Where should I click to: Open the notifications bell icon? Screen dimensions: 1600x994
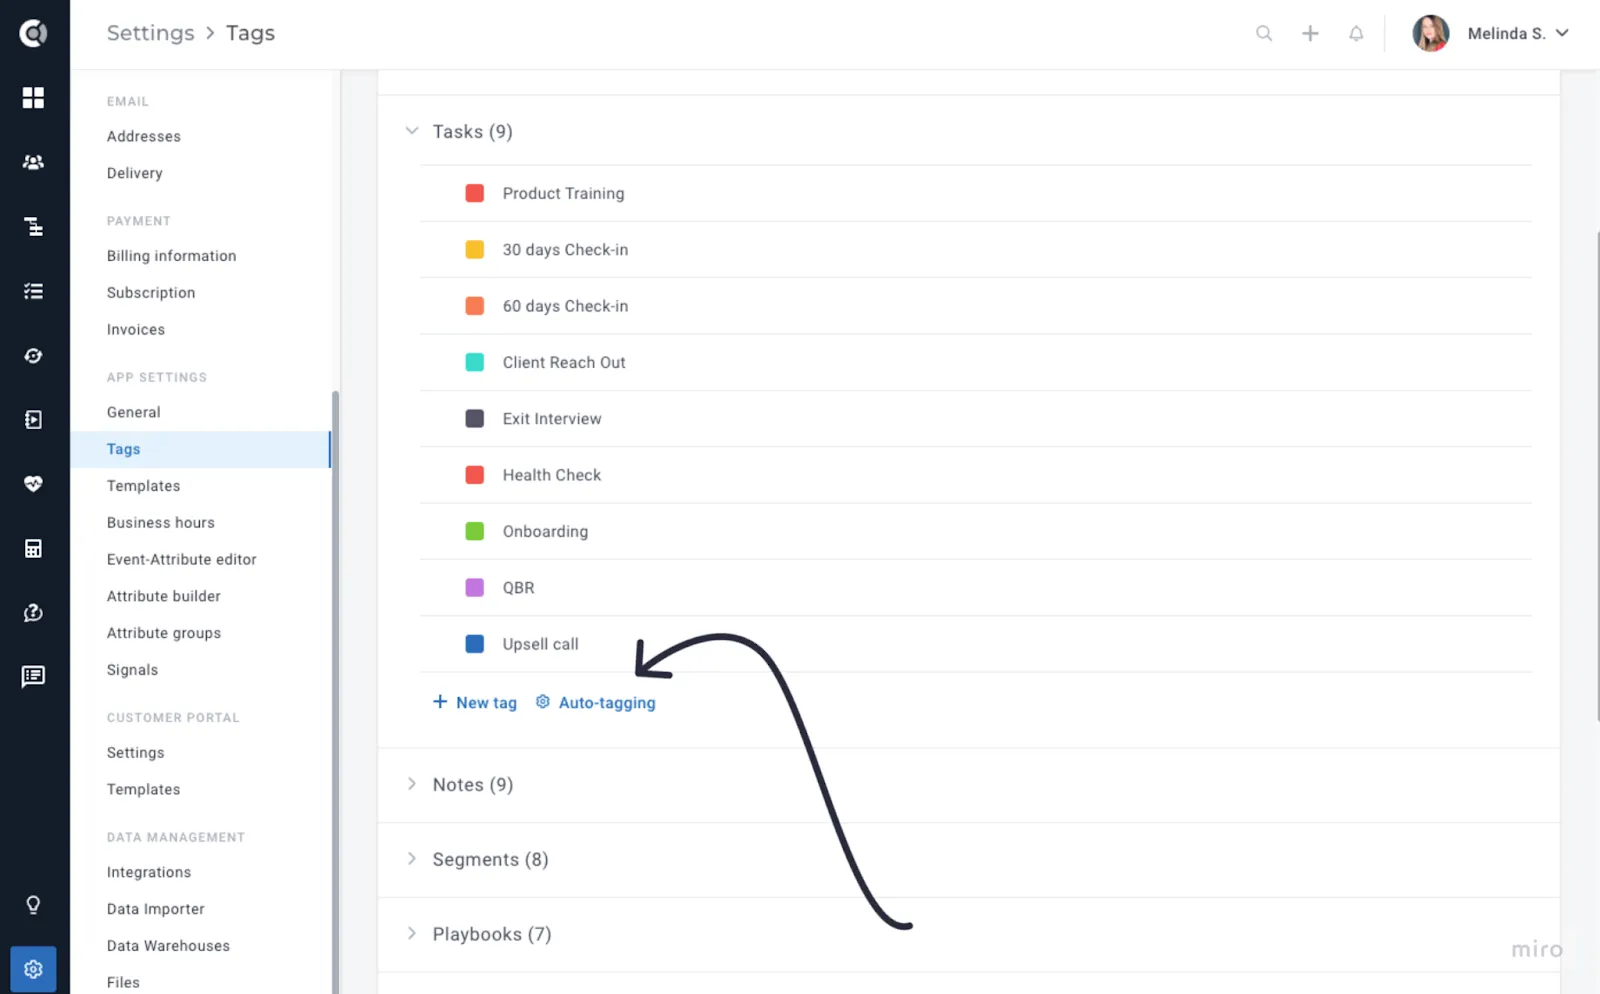pos(1356,33)
